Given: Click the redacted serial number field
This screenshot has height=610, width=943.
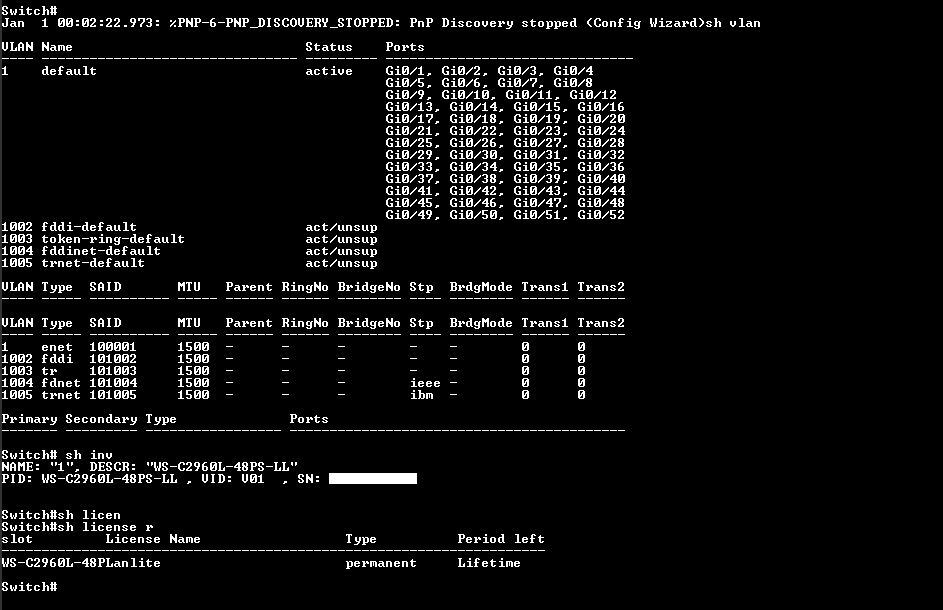Looking at the screenshot, I should tap(373, 478).
